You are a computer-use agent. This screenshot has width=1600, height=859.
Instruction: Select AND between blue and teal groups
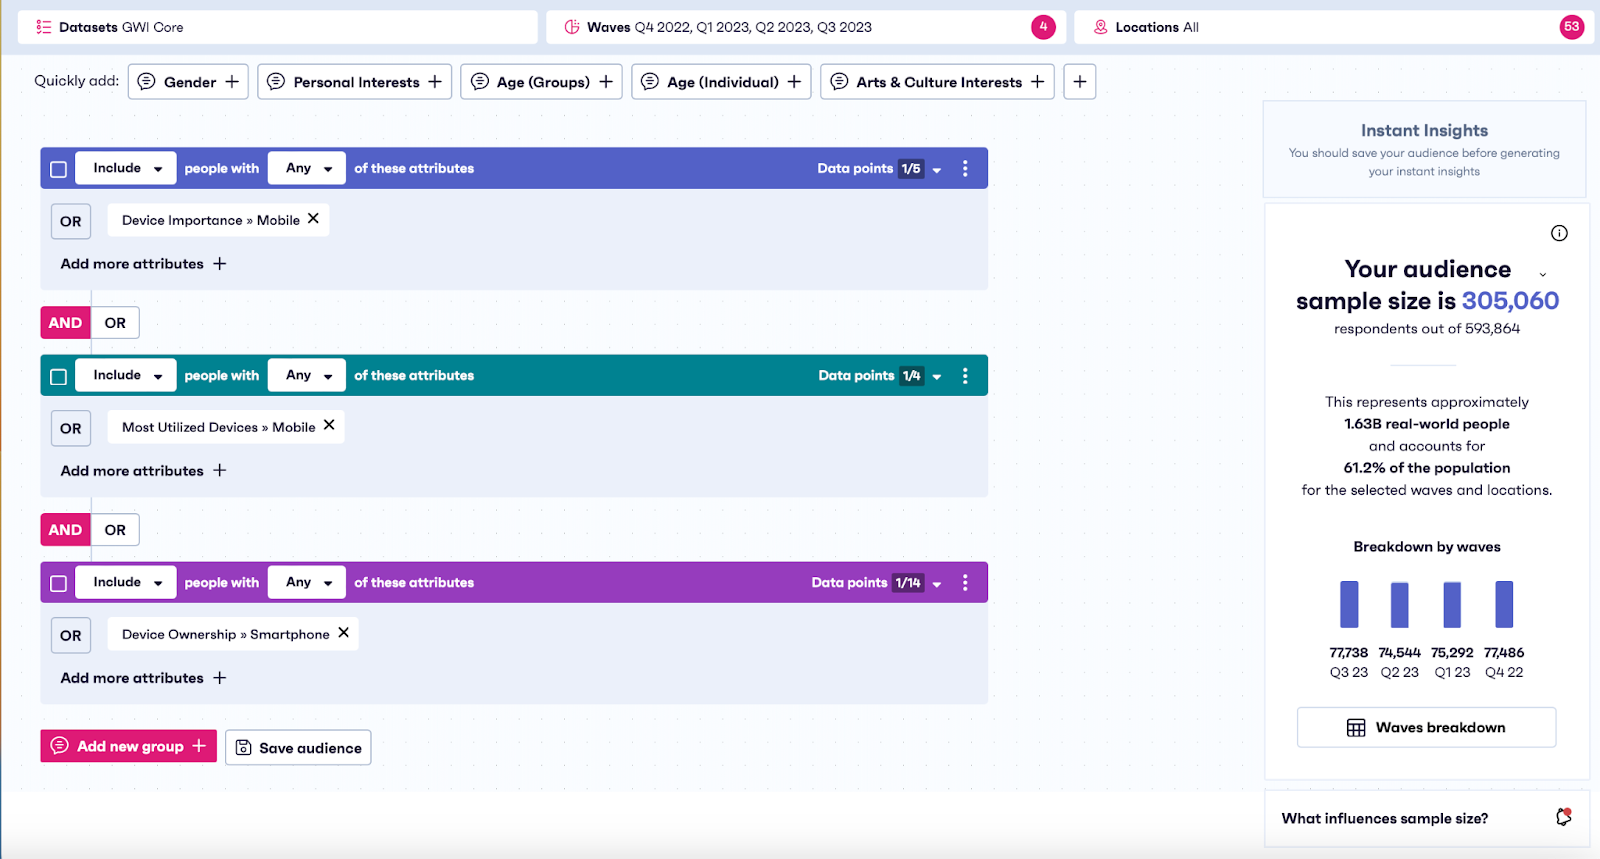point(65,323)
